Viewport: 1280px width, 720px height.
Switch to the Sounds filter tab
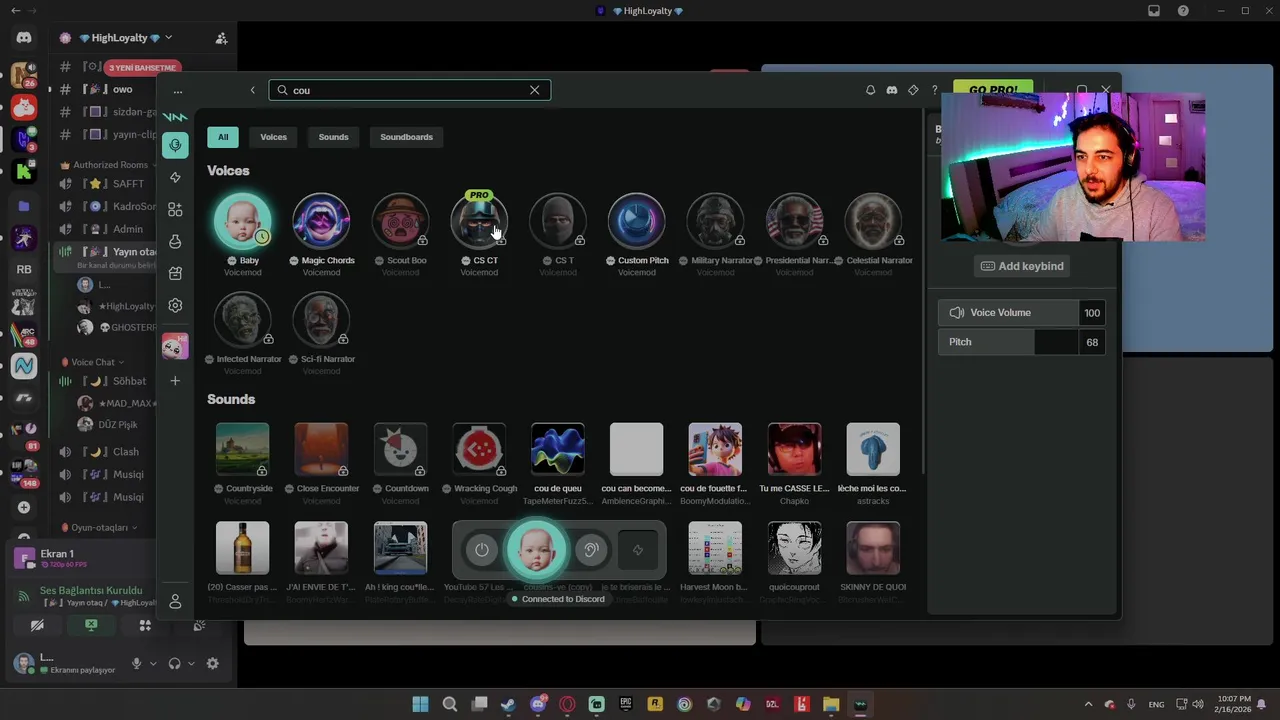[x=333, y=137]
